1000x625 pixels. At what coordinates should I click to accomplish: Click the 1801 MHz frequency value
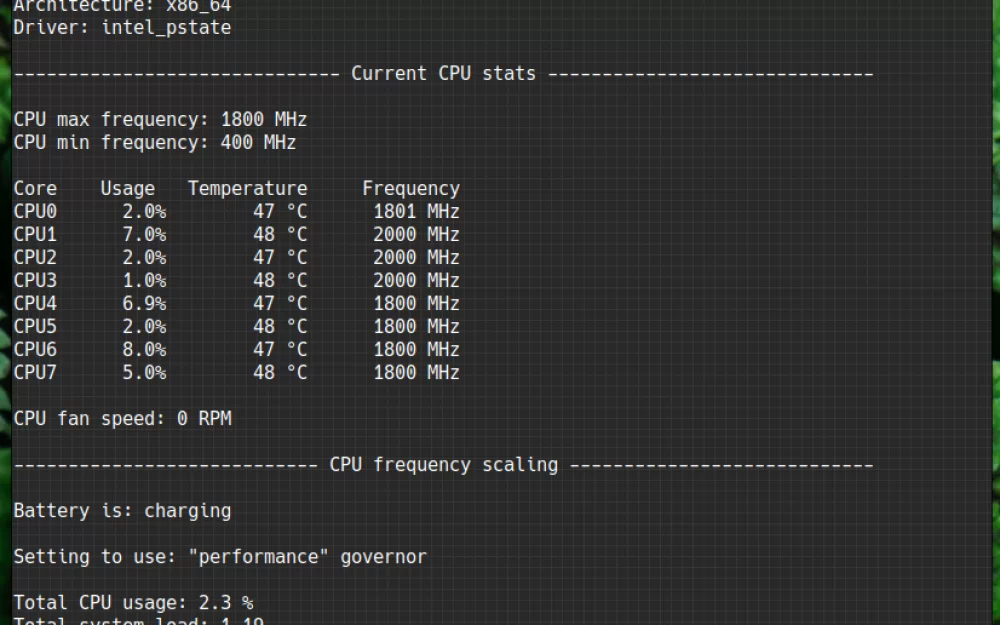pyautogui.click(x=416, y=212)
